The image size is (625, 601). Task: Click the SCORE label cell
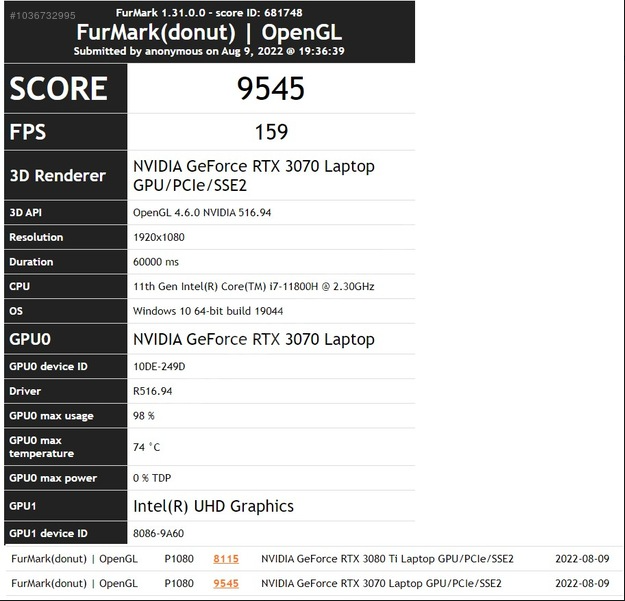click(66, 88)
